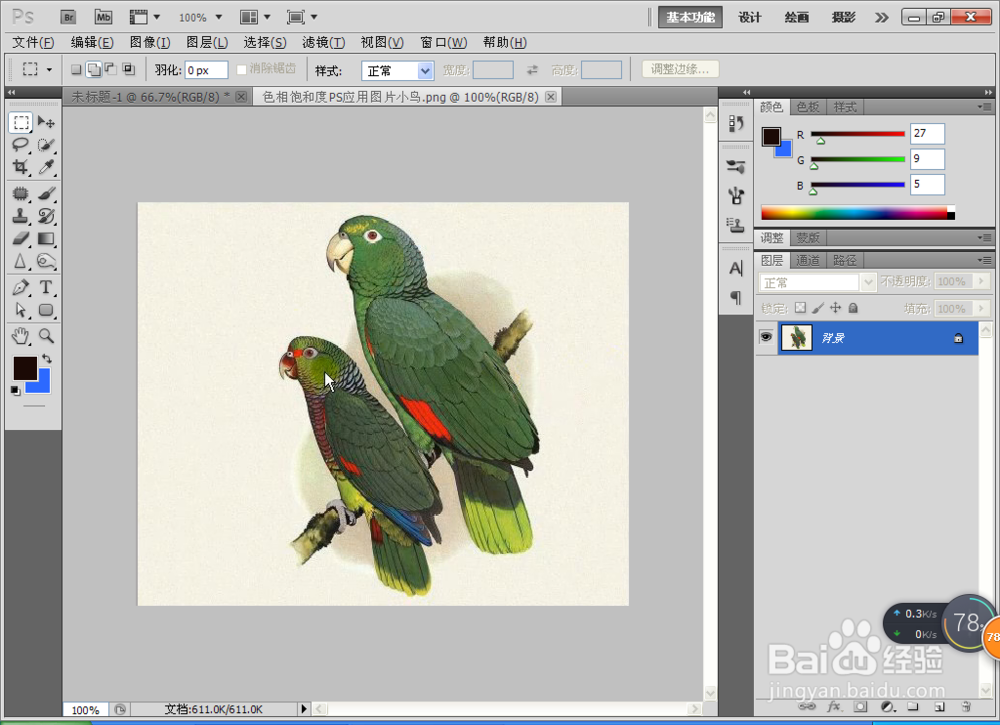
Task: Click the R red color slider
Action: tap(857, 134)
